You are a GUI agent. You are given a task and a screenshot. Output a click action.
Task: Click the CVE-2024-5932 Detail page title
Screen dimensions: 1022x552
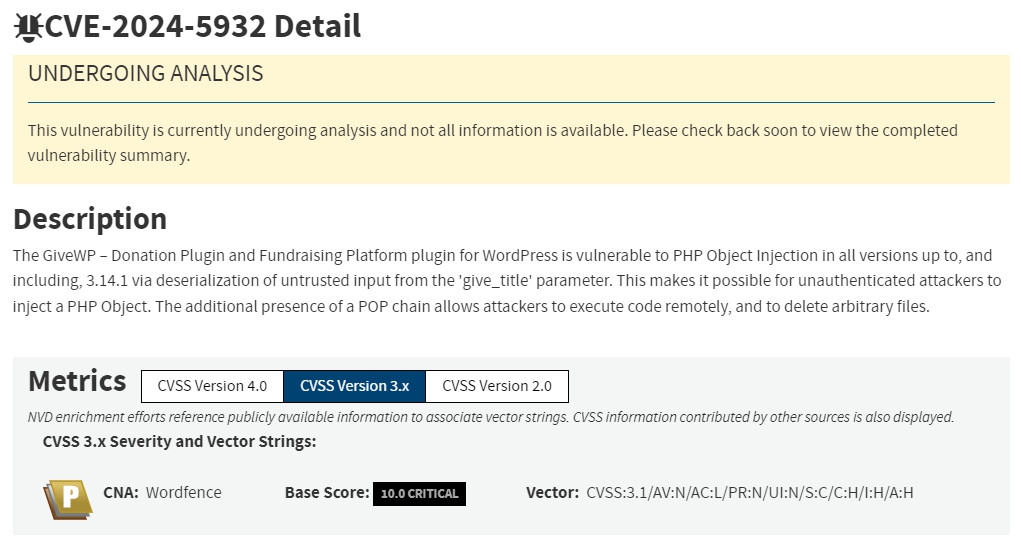coord(203,26)
